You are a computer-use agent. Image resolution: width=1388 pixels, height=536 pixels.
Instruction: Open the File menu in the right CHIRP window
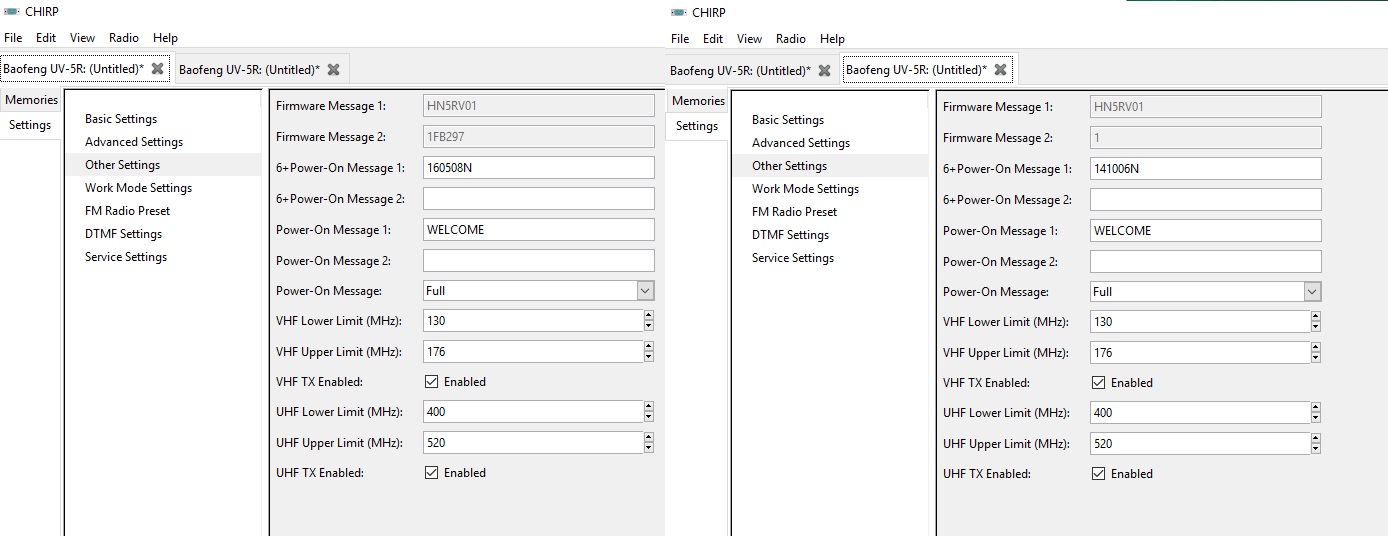tap(680, 39)
